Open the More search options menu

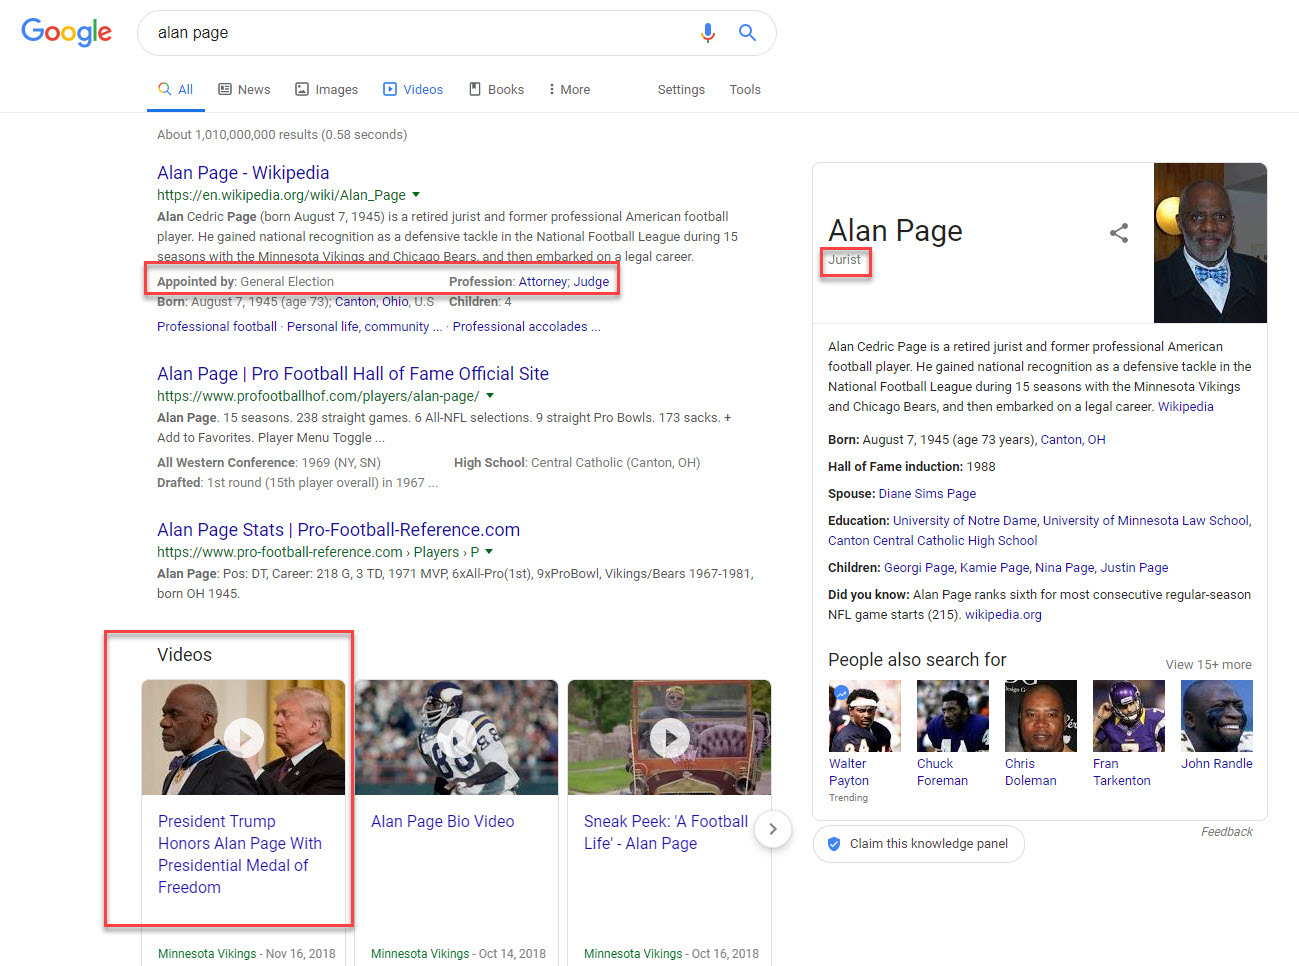tap(569, 90)
